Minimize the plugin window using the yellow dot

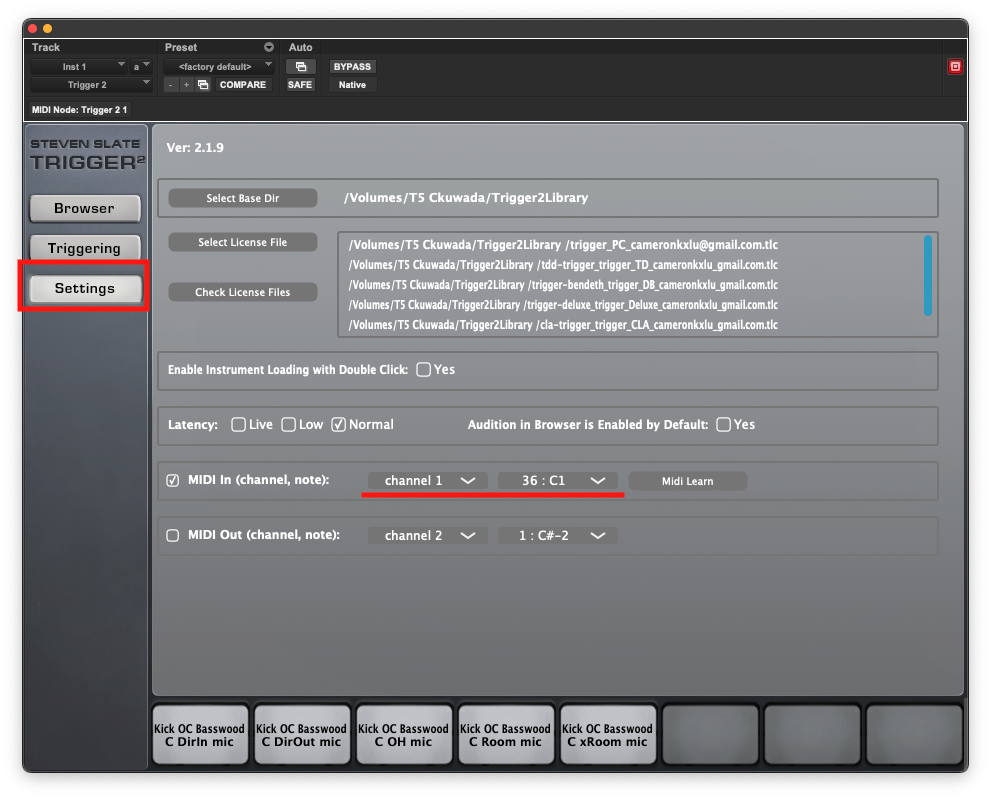[x=47, y=28]
